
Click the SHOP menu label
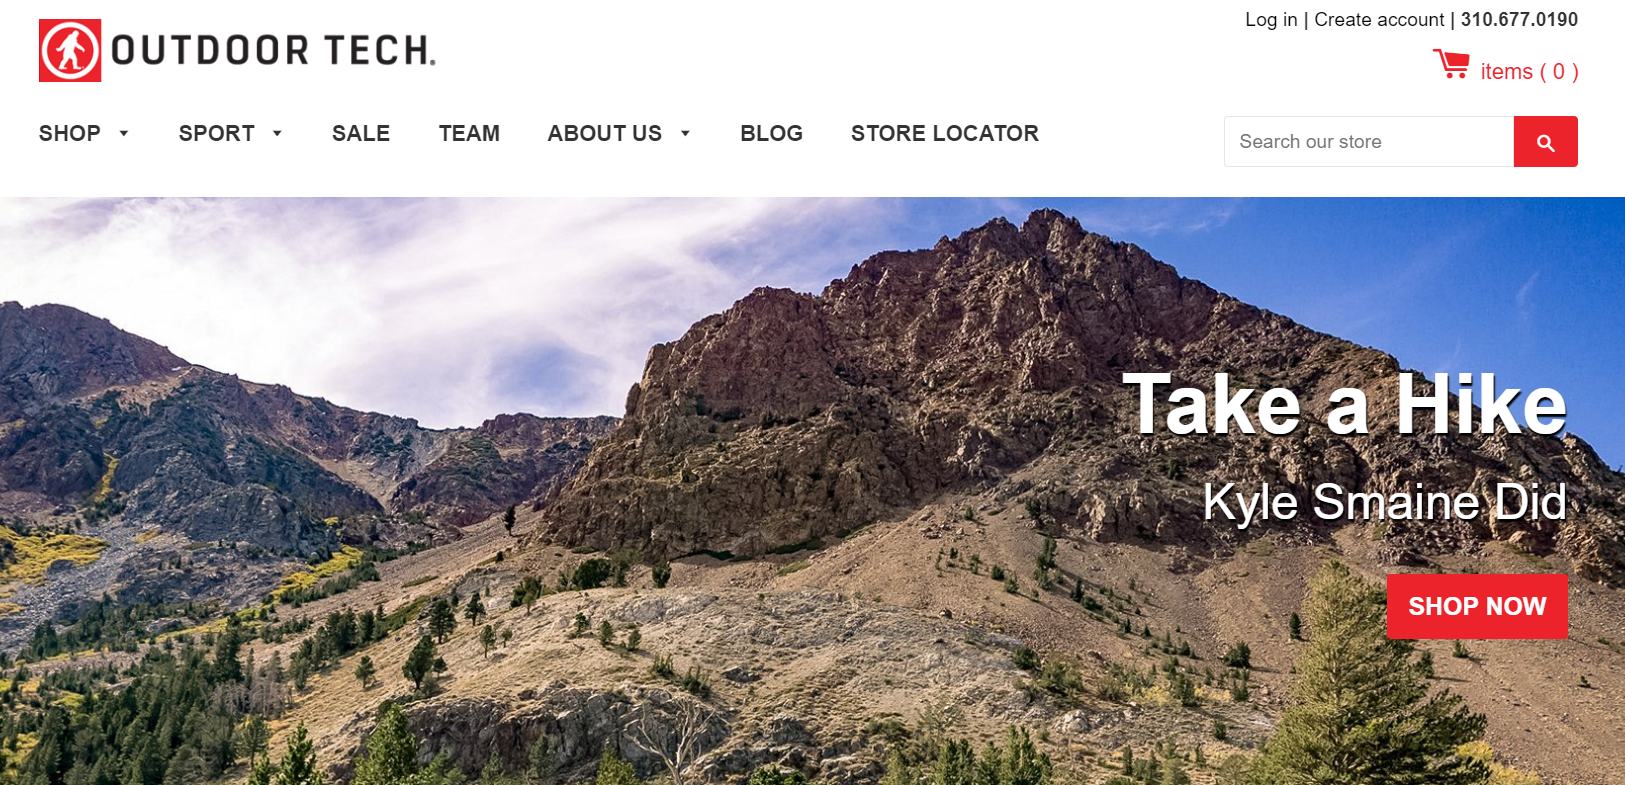[x=70, y=133]
